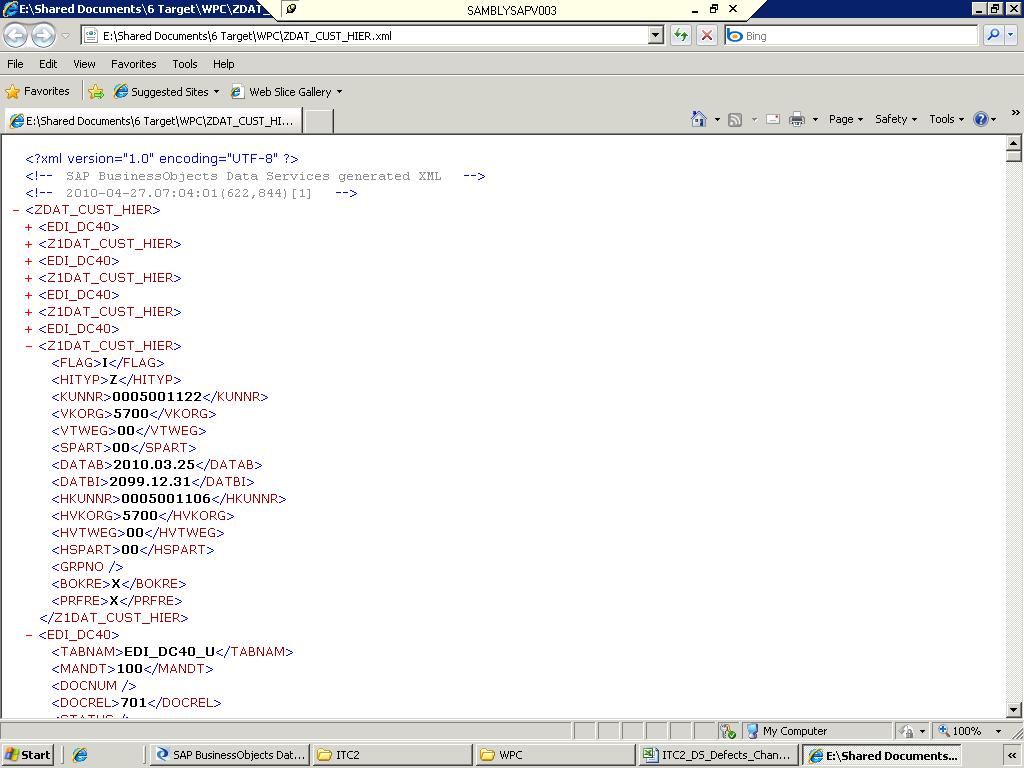Collapse the root ZDAT_CUST_HIER node
The height and width of the screenshot is (768, 1024).
[x=16, y=210]
